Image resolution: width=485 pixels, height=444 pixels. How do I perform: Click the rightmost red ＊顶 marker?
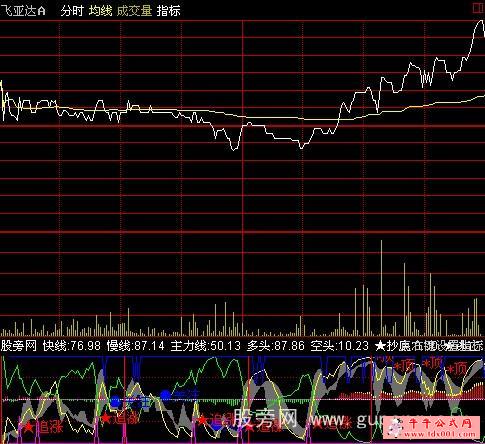pyautogui.click(x=457, y=369)
